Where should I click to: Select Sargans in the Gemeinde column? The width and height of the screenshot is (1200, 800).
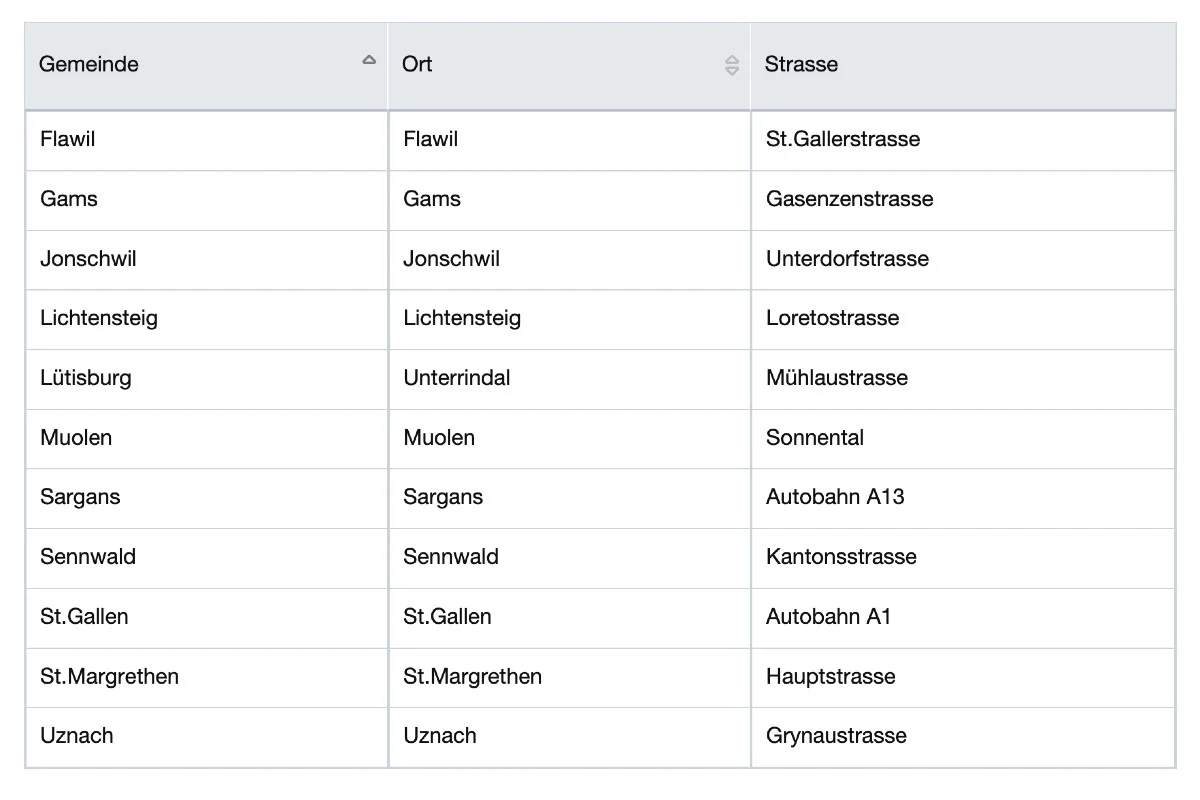coord(206,498)
